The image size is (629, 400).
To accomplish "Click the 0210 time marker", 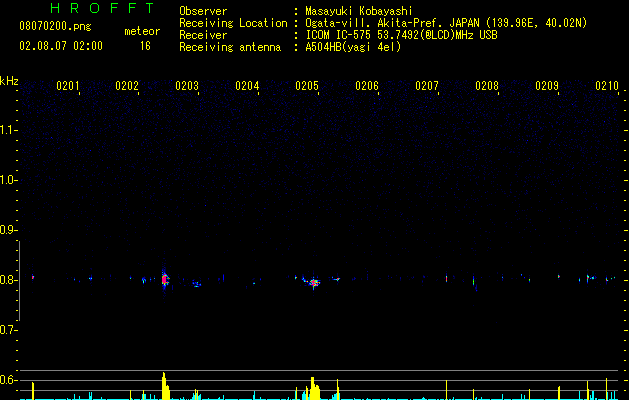I will 607,86.
